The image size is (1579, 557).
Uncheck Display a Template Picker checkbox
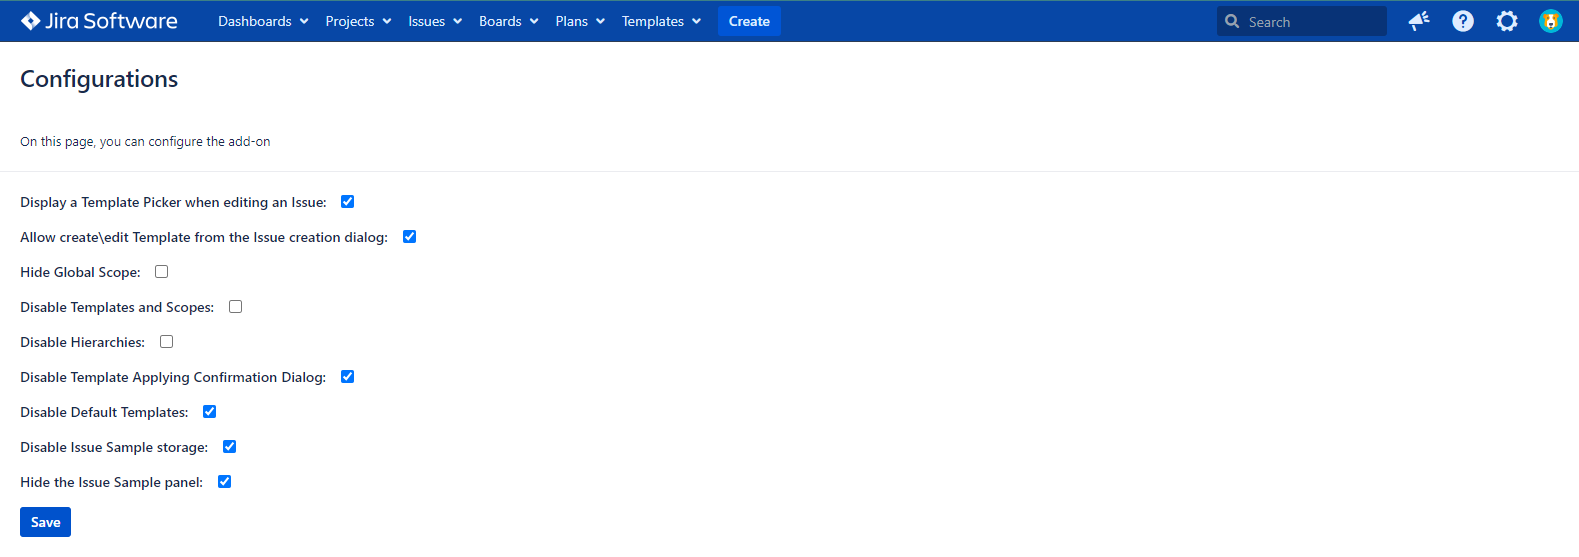tap(348, 202)
